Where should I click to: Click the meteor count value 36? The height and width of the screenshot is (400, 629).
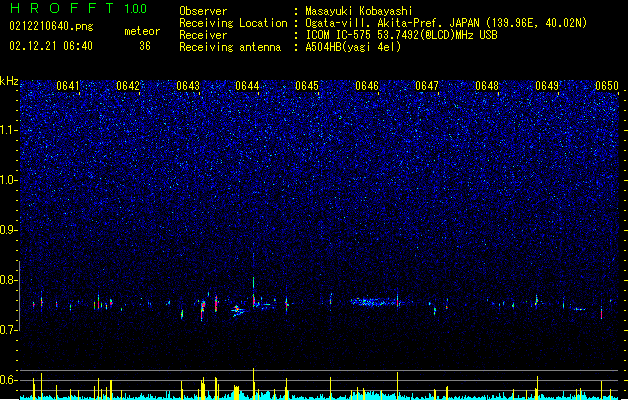pyautogui.click(x=145, y=46)
